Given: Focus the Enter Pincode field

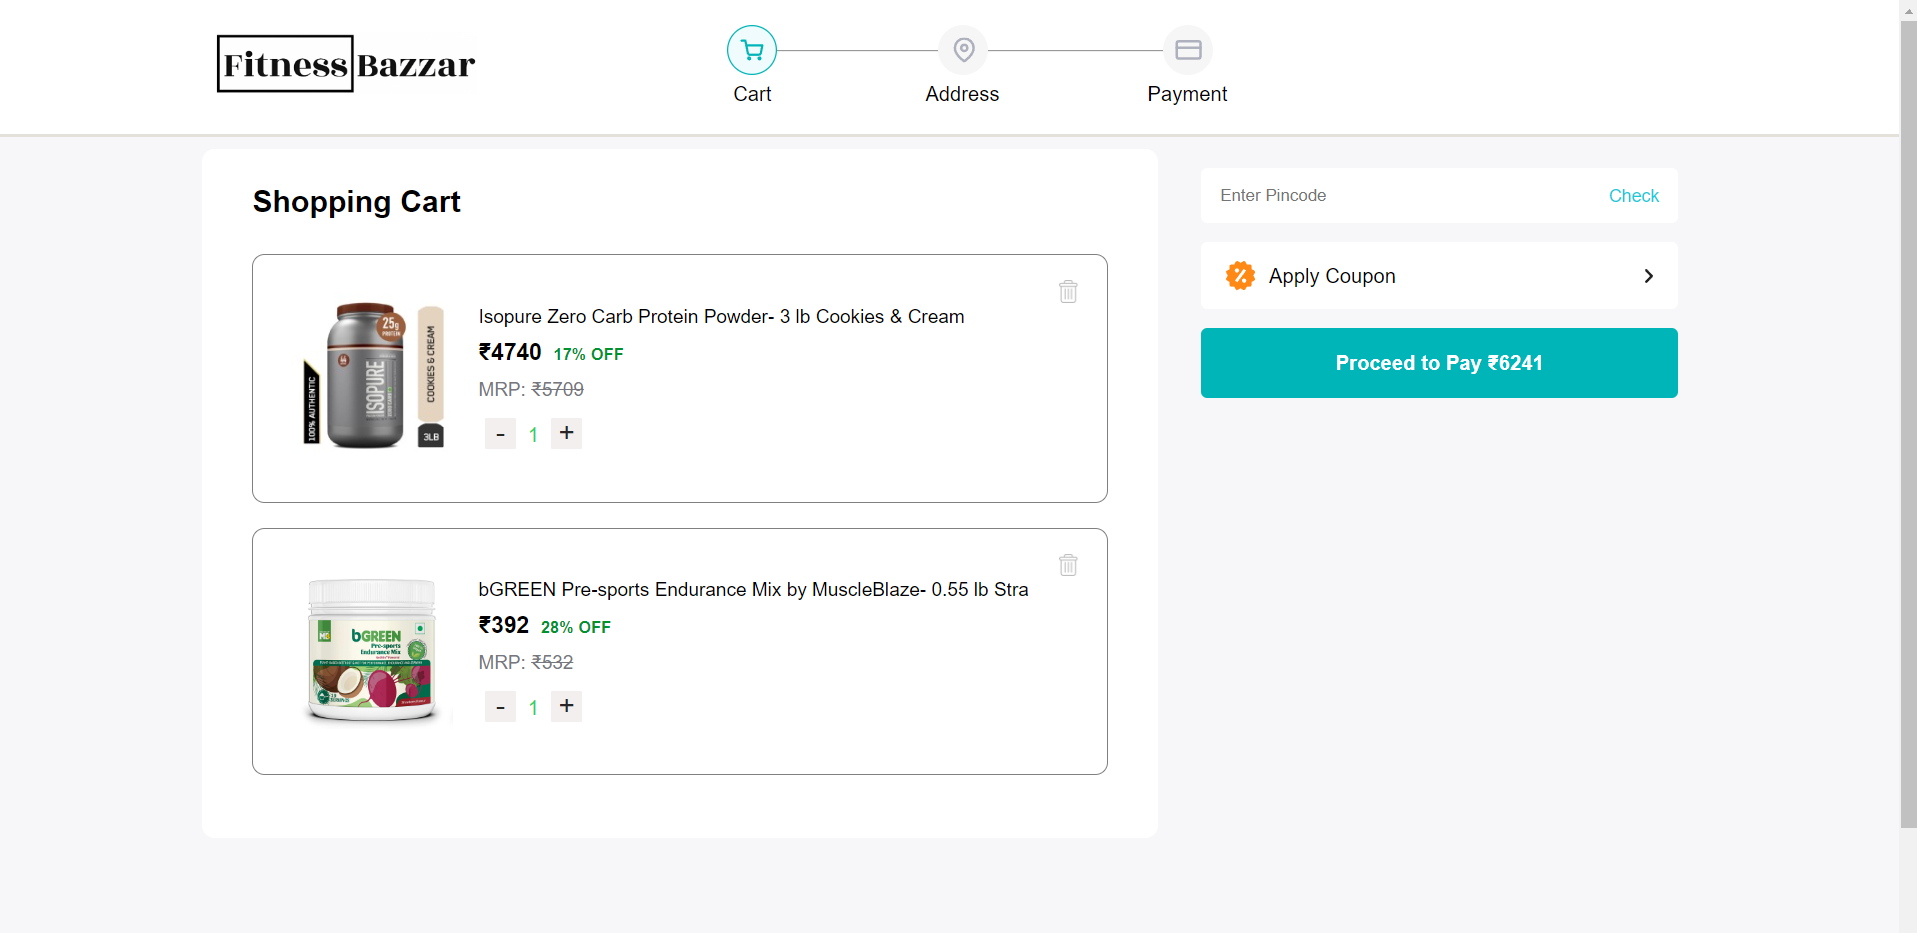Looking at the screenshot, I should point(1400,196).
